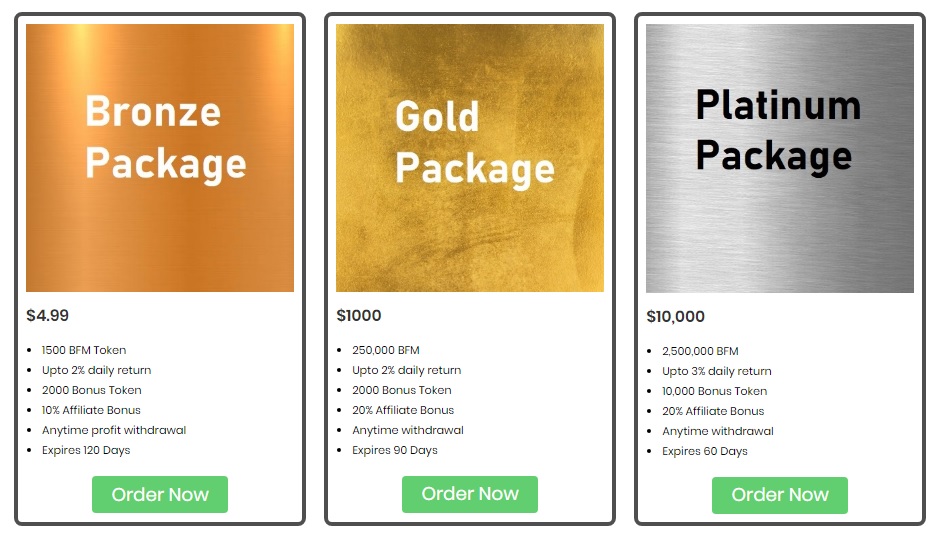Click Gold card's '20% Affiliate Bonus' item

[403, 410]
